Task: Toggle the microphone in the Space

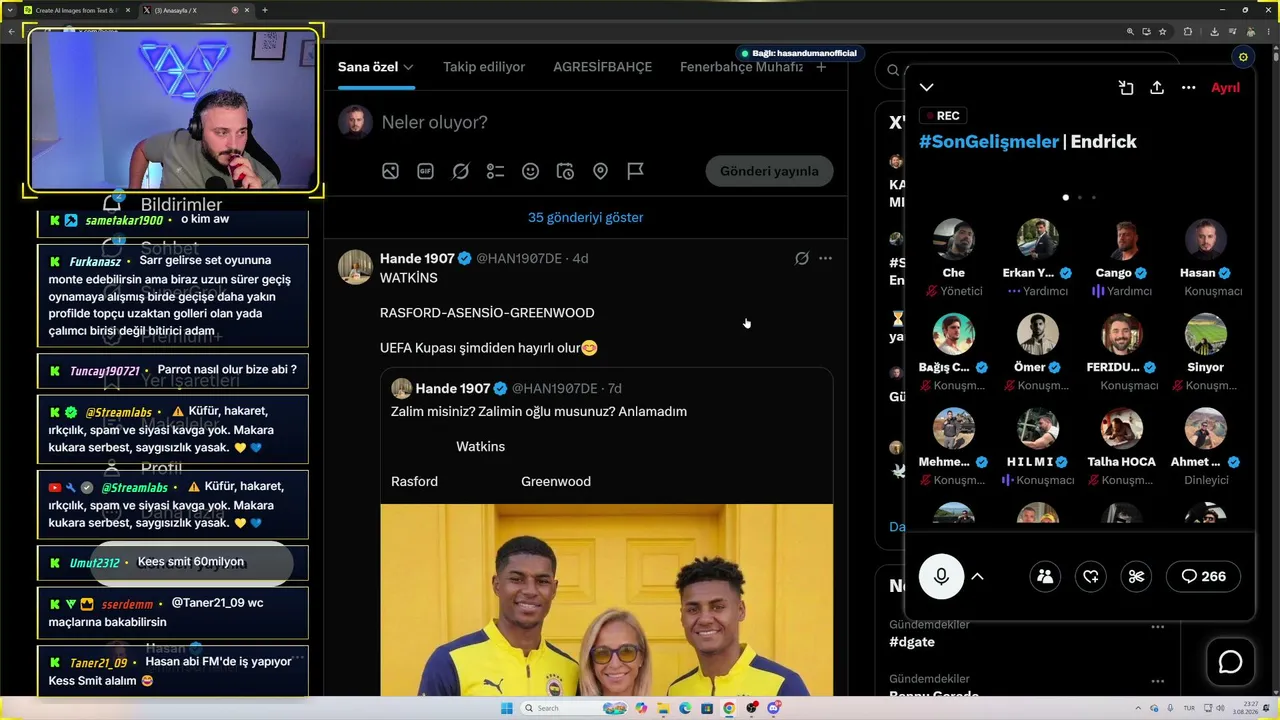Action: click(941, 576)
